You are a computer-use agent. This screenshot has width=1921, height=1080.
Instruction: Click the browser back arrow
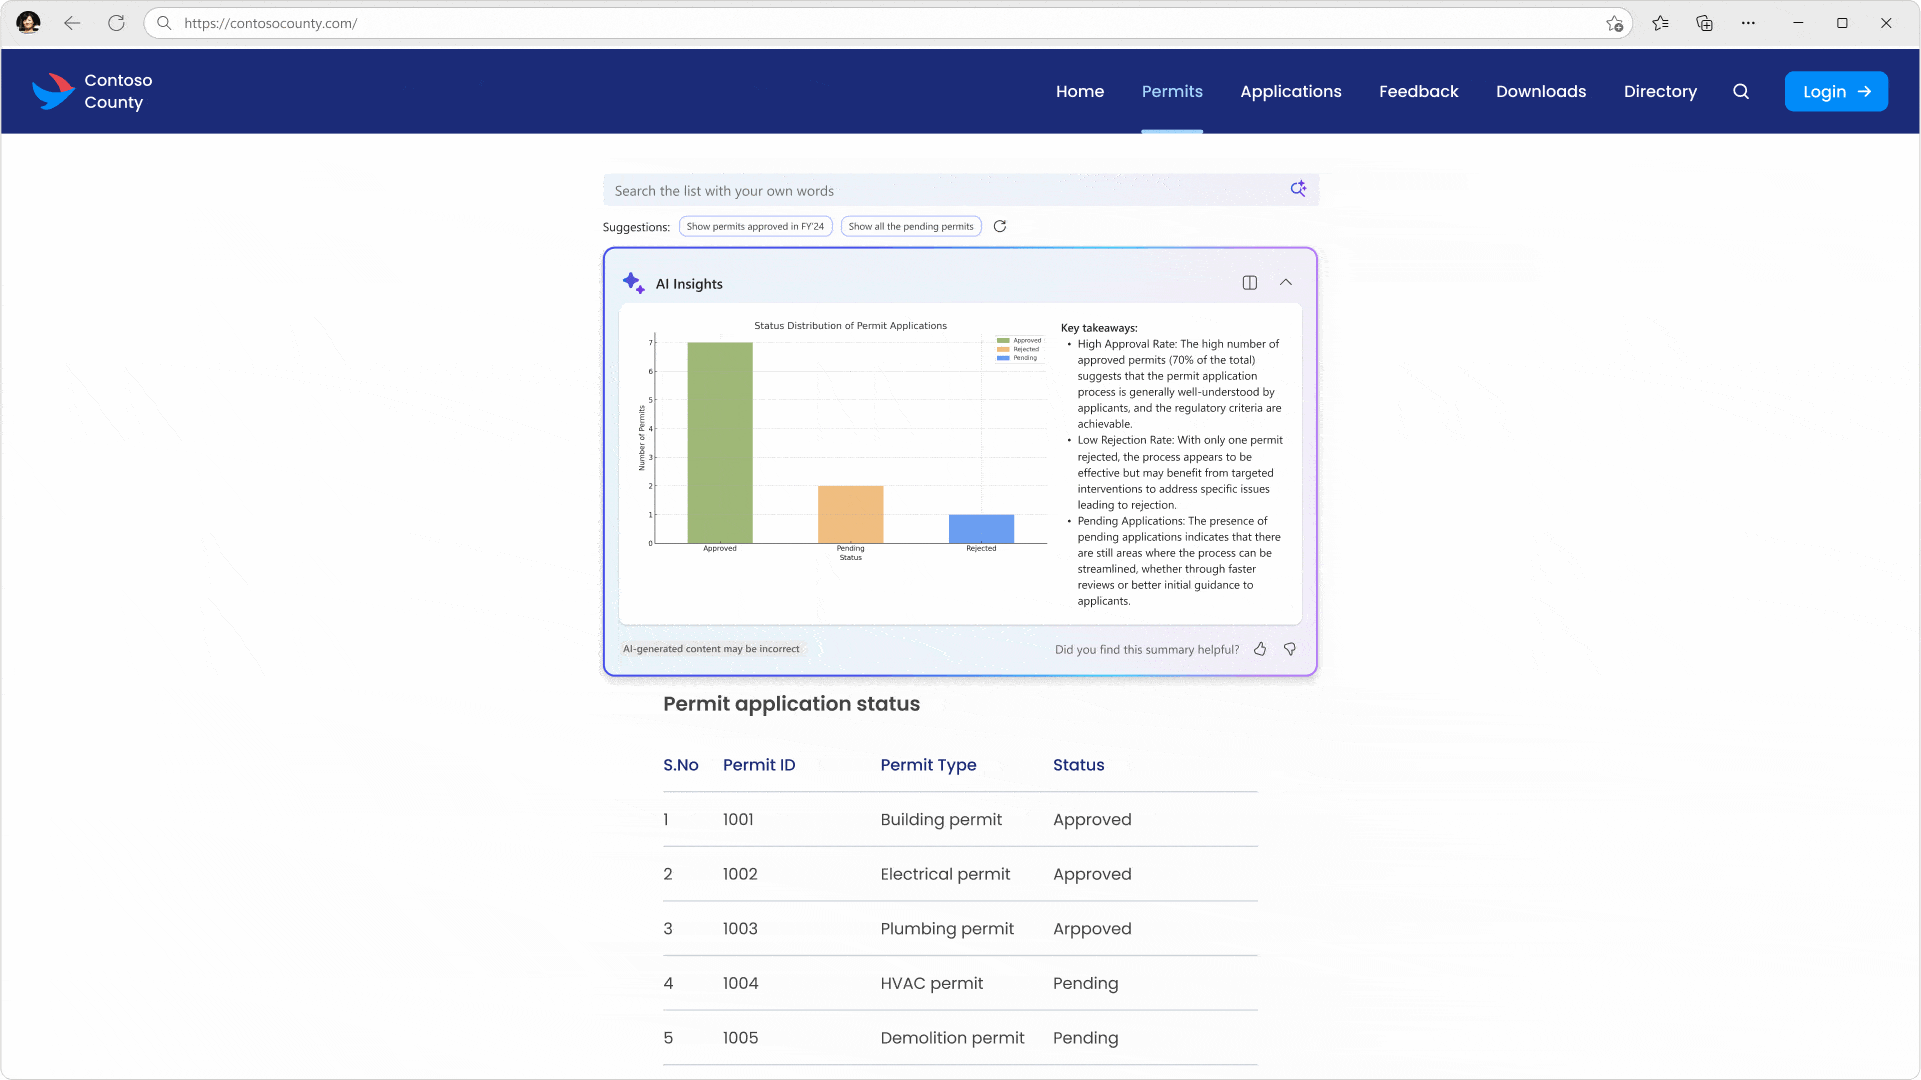pyautogui.click(x=71, y=22)
